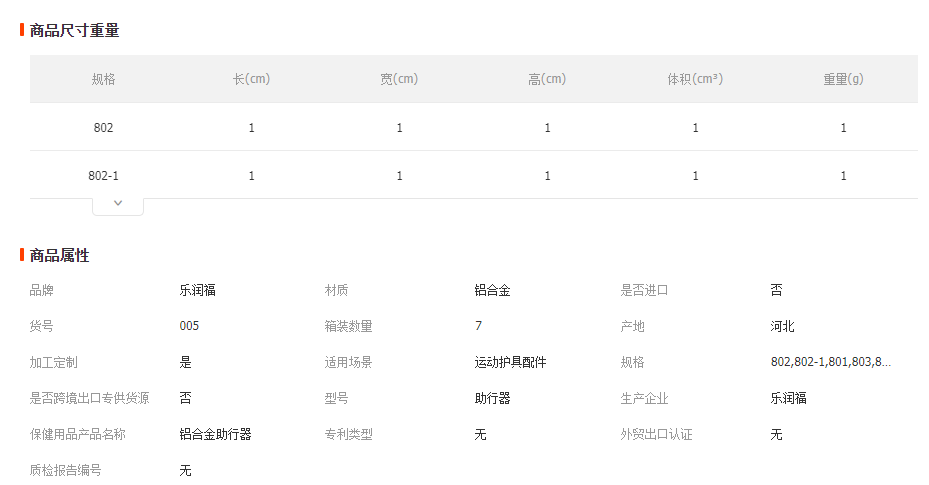
Task: Click the 生产企业 value 乐润福
Action: (788, 398)
